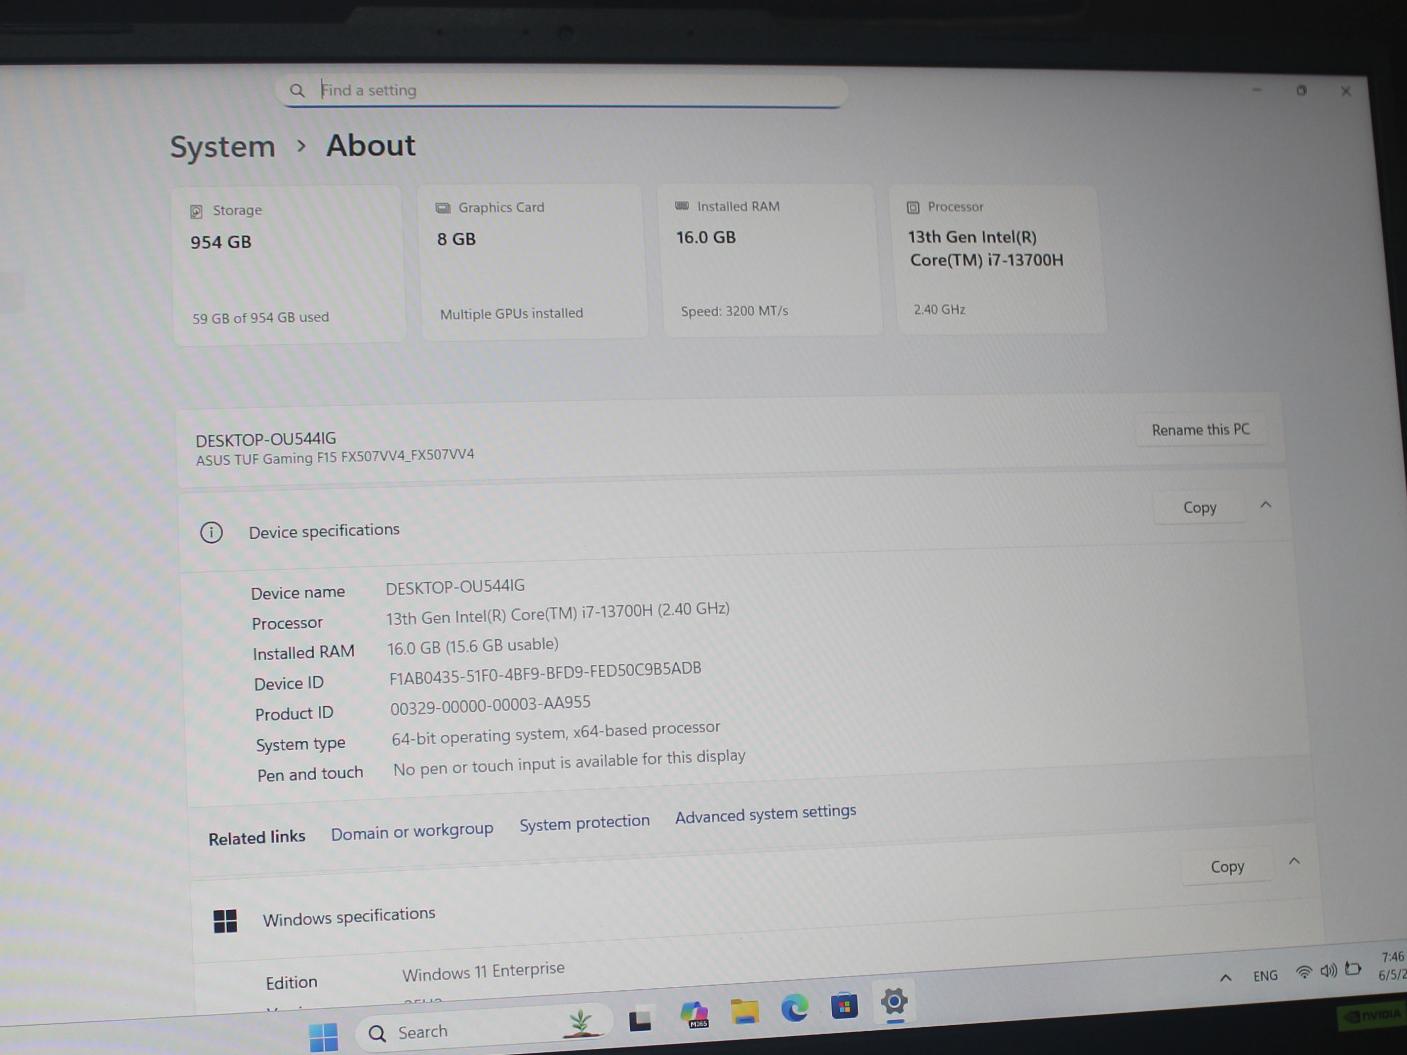Viewport: 1407px width, 1055px height.
Task: Click the Installed RAM chip icon
Action: pyautogui.click(x=682, y=206)
